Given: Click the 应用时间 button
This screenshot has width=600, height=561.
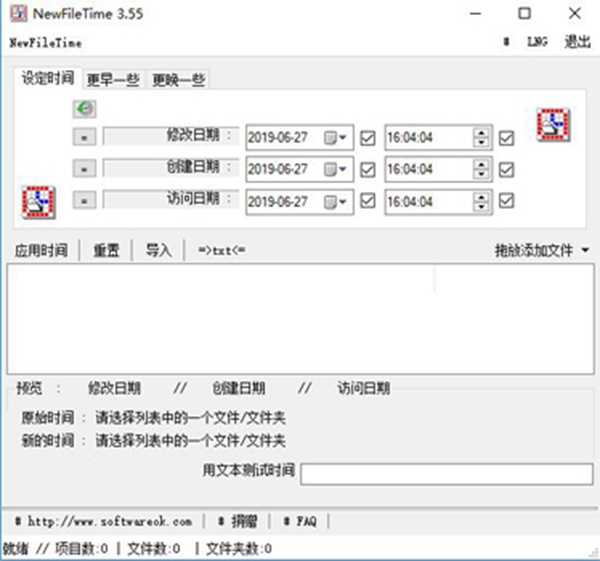Looking at the screenshot, I should [41, 251].
